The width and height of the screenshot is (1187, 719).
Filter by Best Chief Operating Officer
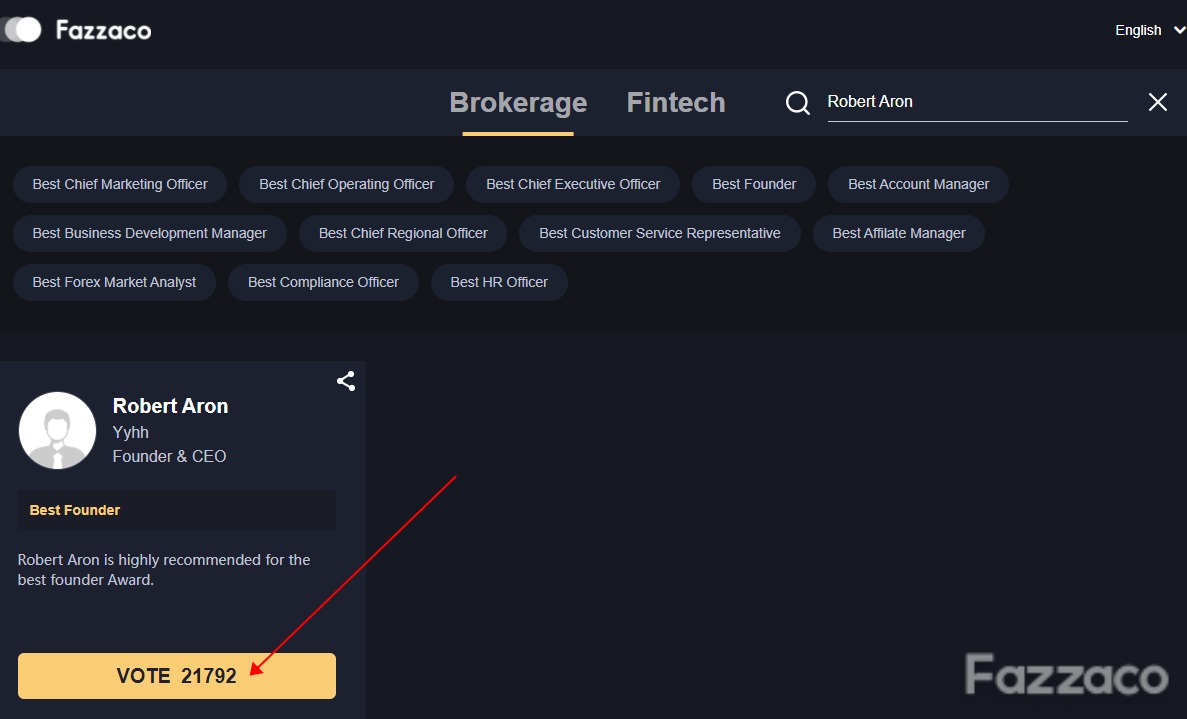click(347, 184)
